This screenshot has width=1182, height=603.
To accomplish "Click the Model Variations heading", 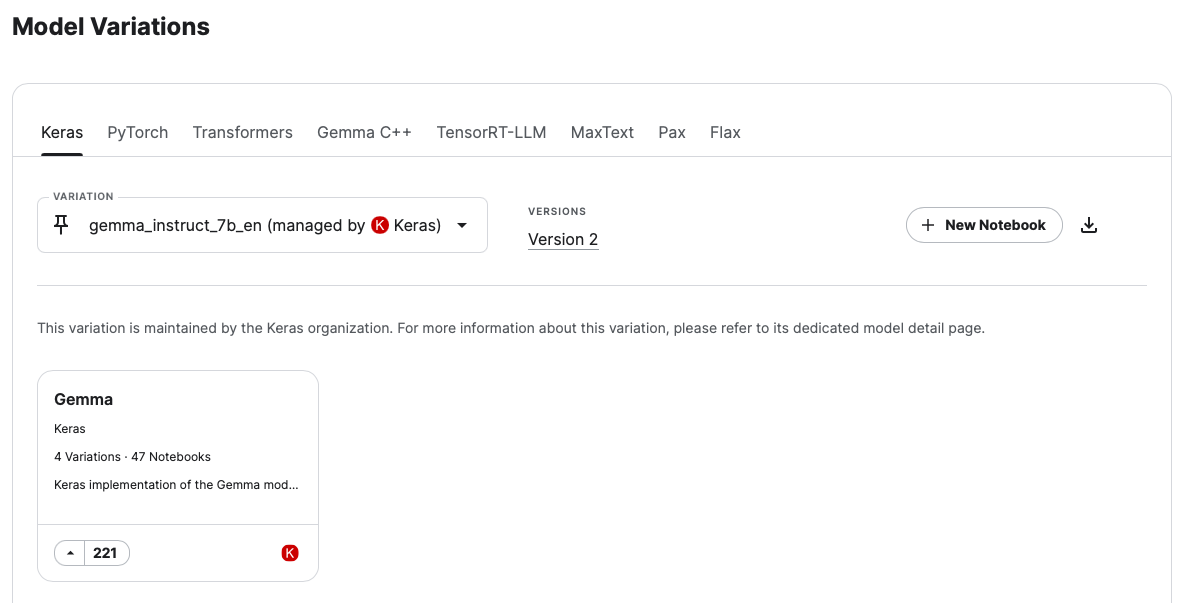I will pos(111,26).
